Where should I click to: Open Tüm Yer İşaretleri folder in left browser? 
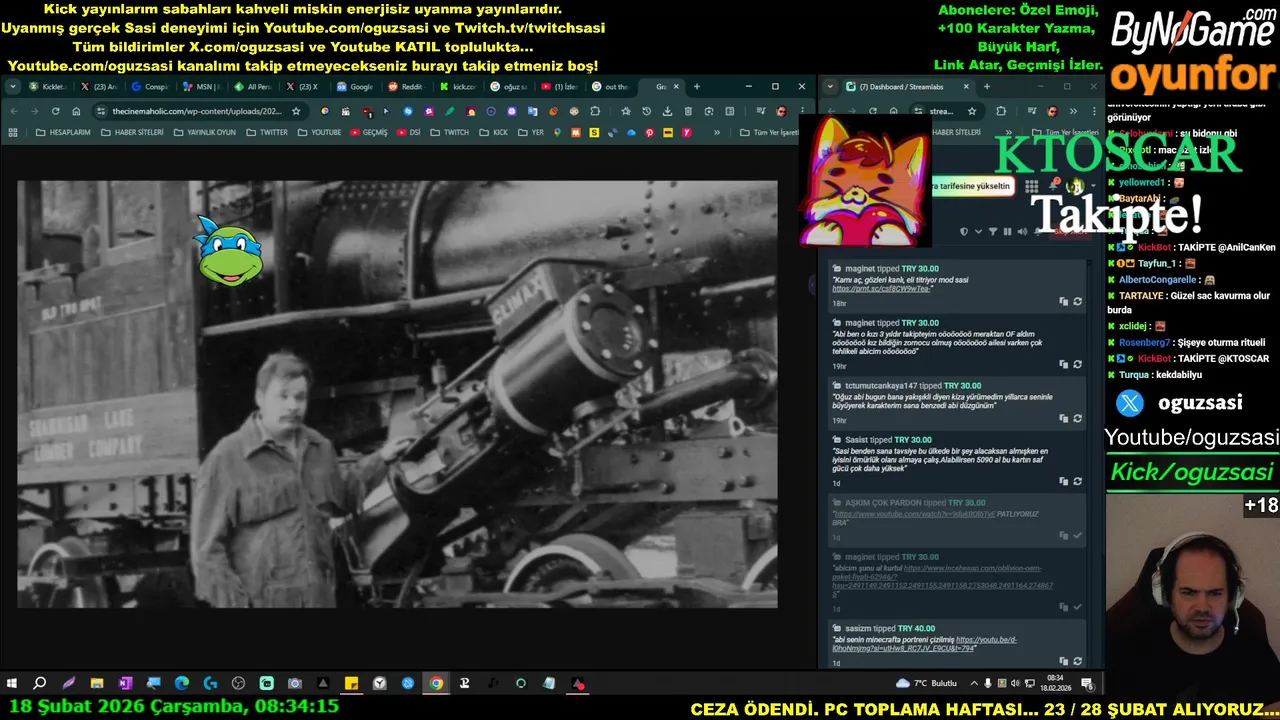(770, 132)
